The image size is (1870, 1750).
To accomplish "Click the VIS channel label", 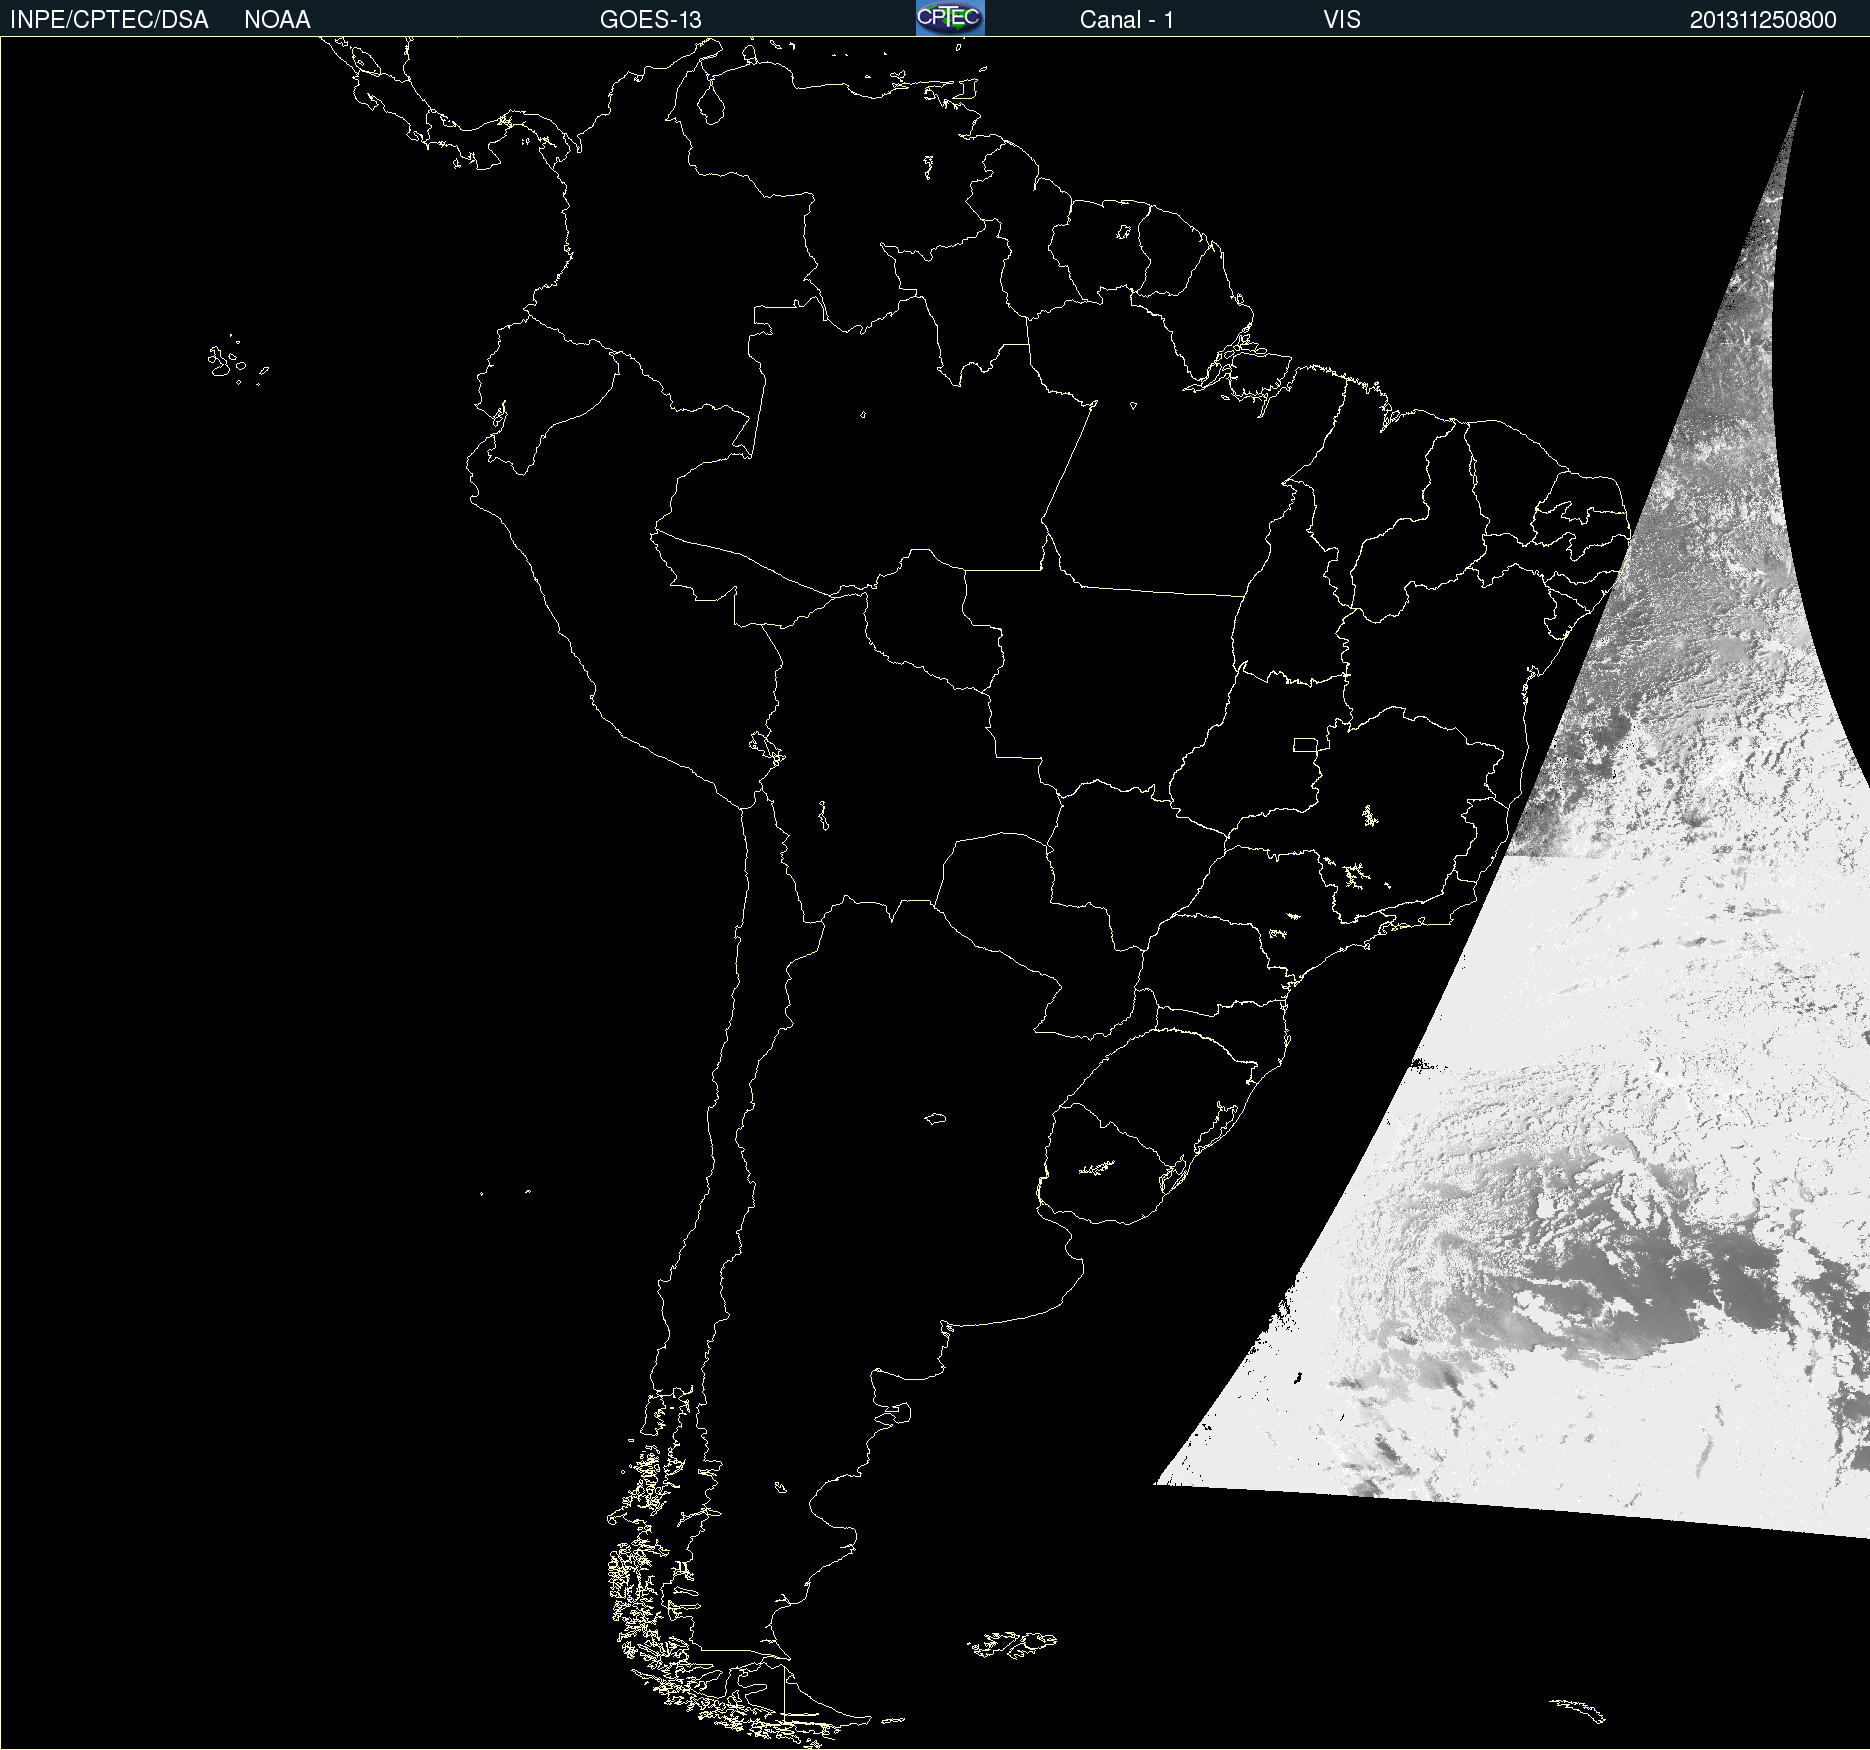I will click(x=1342, y=20).
